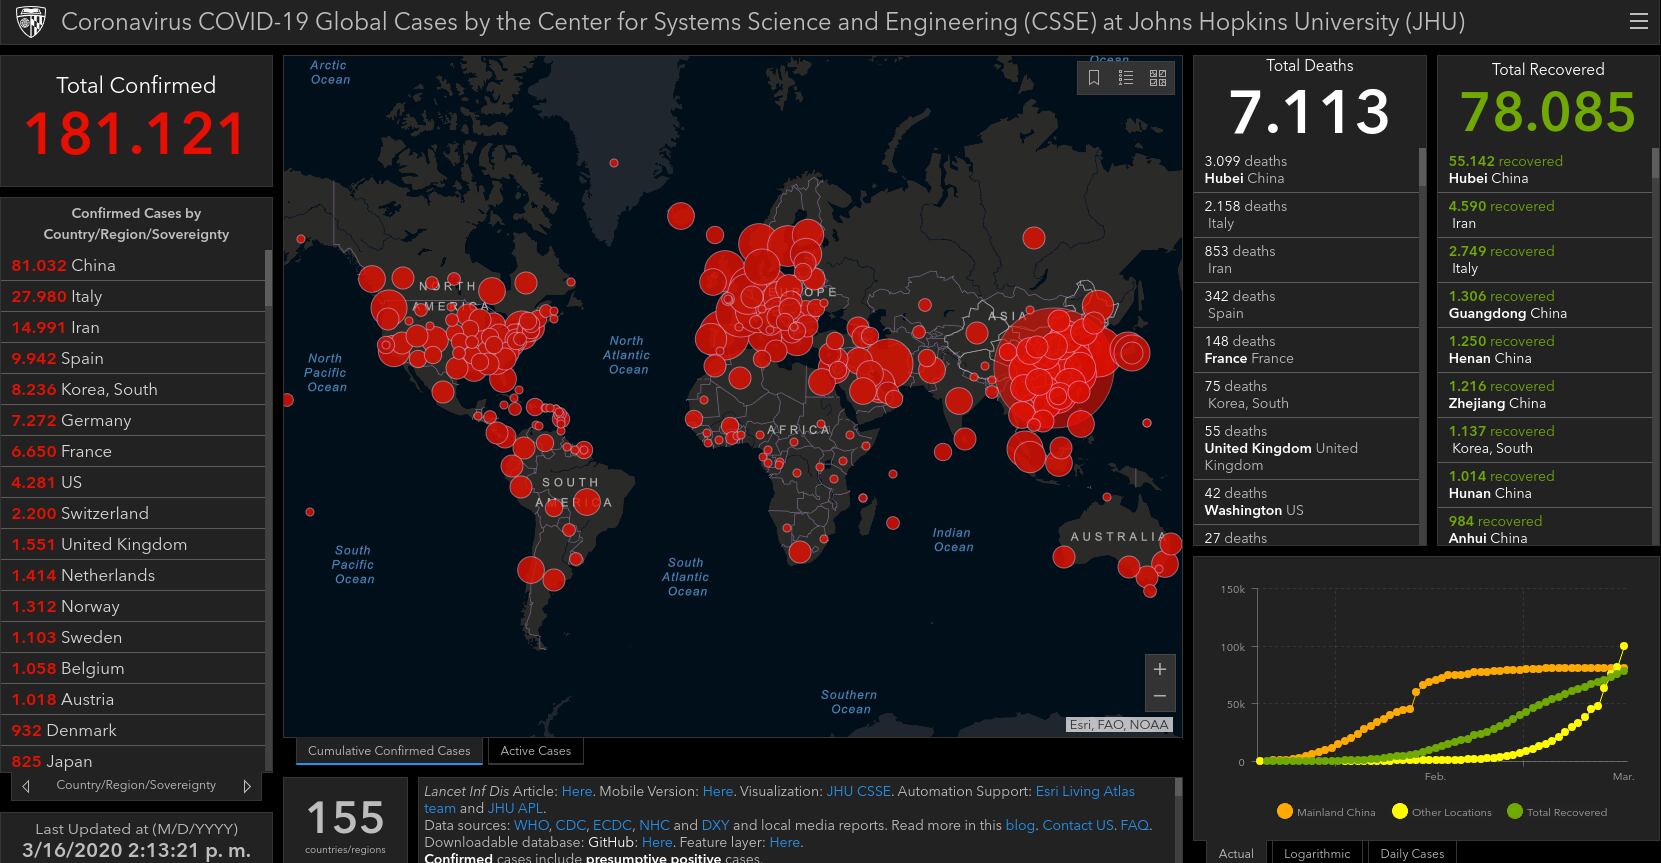Image resolution: width=1661 pixels, height=863 pixels.
Task: Open map bookmarks
Action: tap(1094, 78)
